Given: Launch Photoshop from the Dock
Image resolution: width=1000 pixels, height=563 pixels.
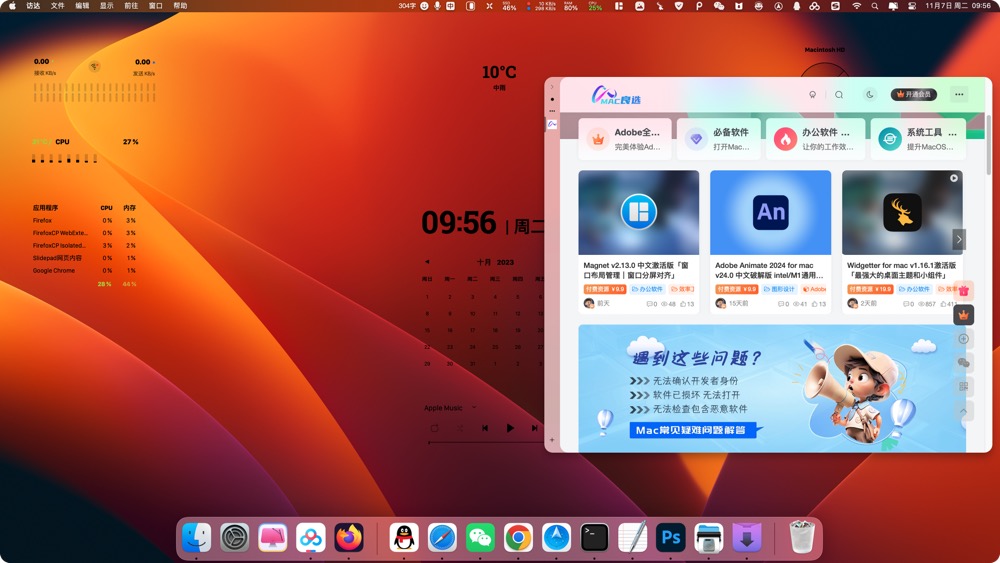Looking at the screenshot, I should pyautogui.click(x=671, y=537).
